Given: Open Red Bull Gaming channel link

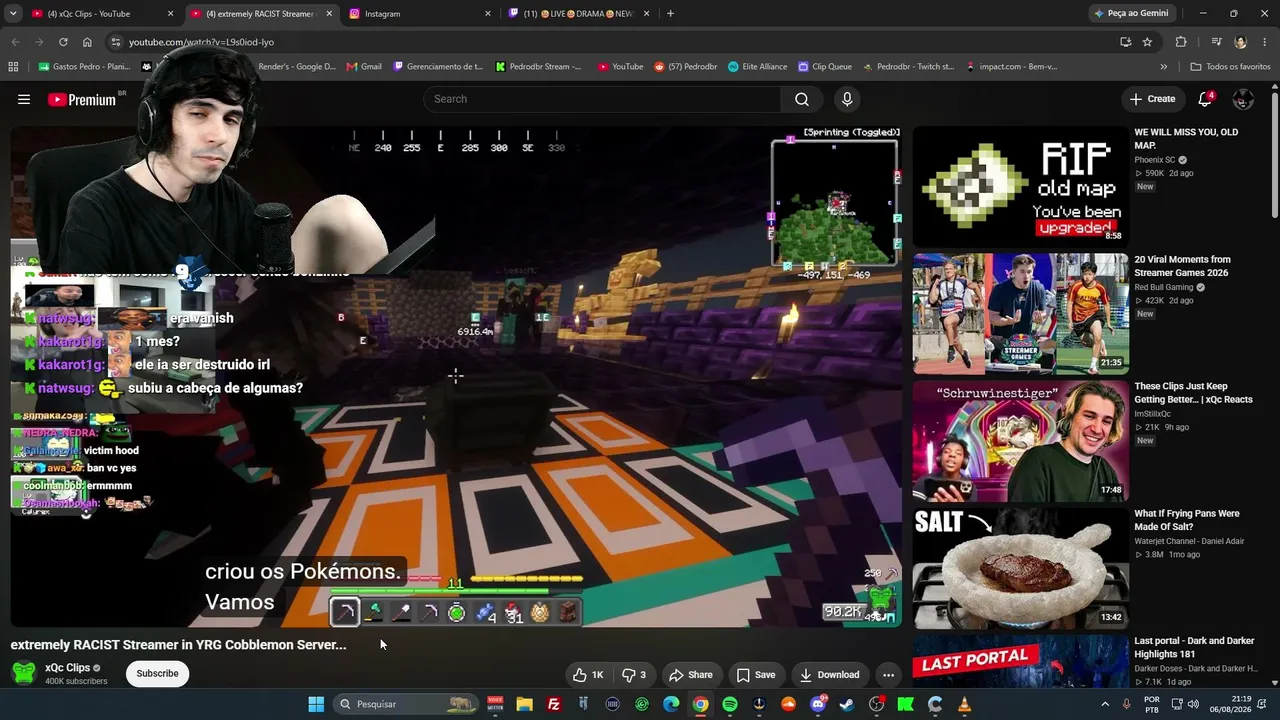Looking at the screenshot, I should [x=1164, y=287].
